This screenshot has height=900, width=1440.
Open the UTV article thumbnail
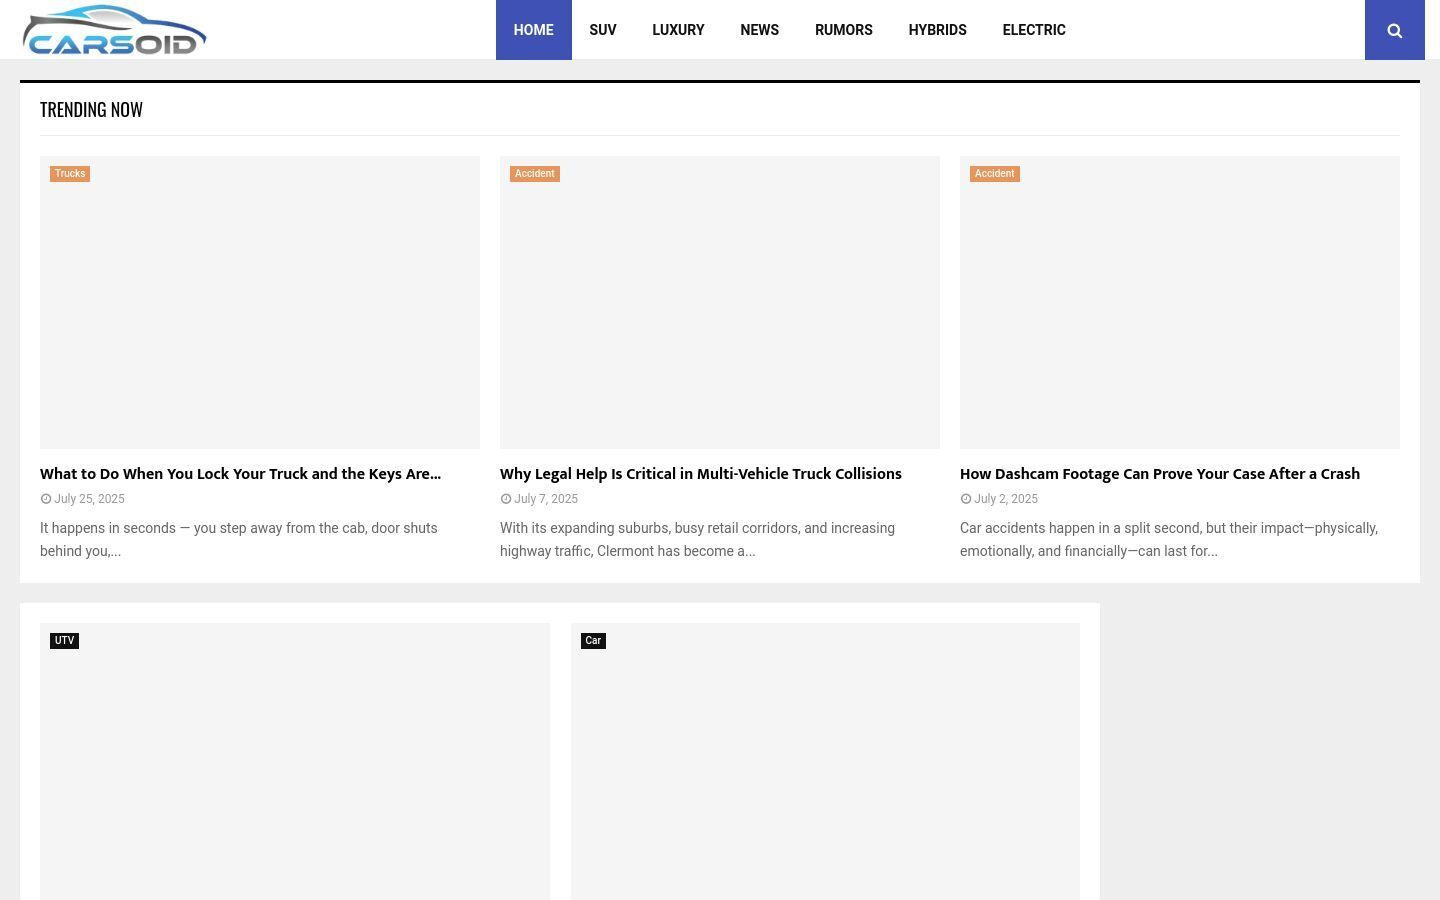[295, 761]
